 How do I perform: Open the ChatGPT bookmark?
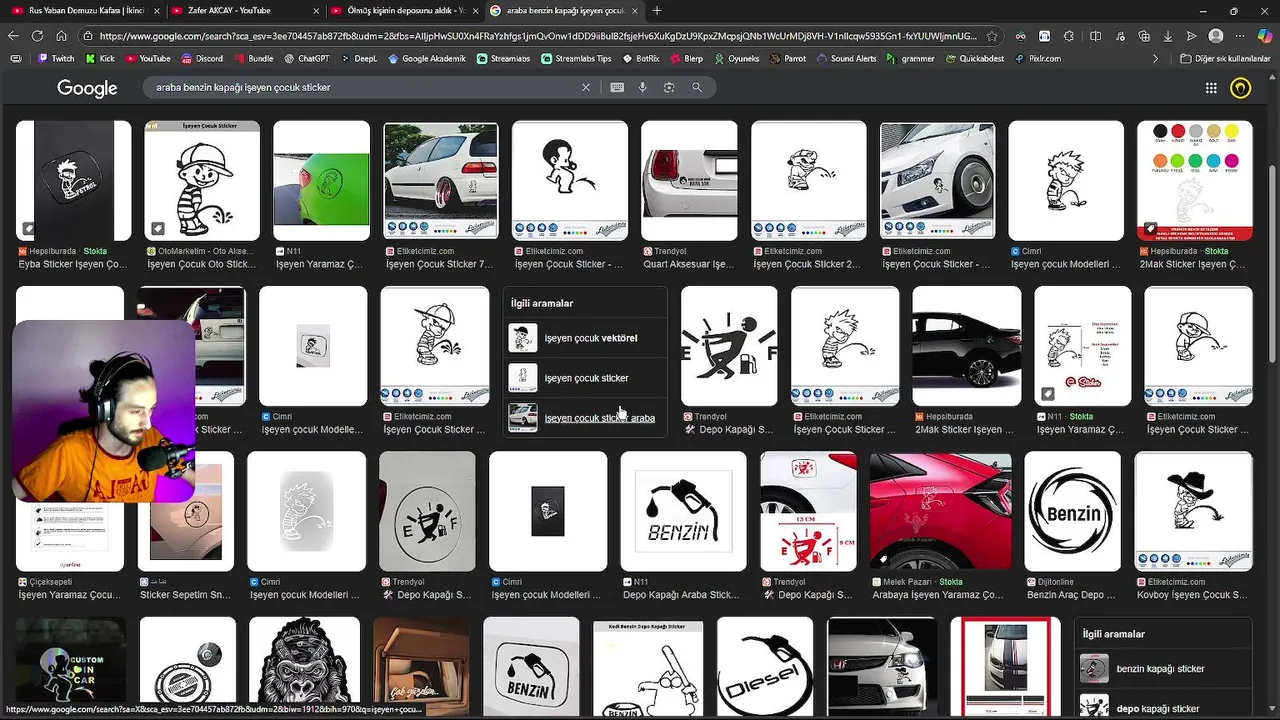click(306, 59)
